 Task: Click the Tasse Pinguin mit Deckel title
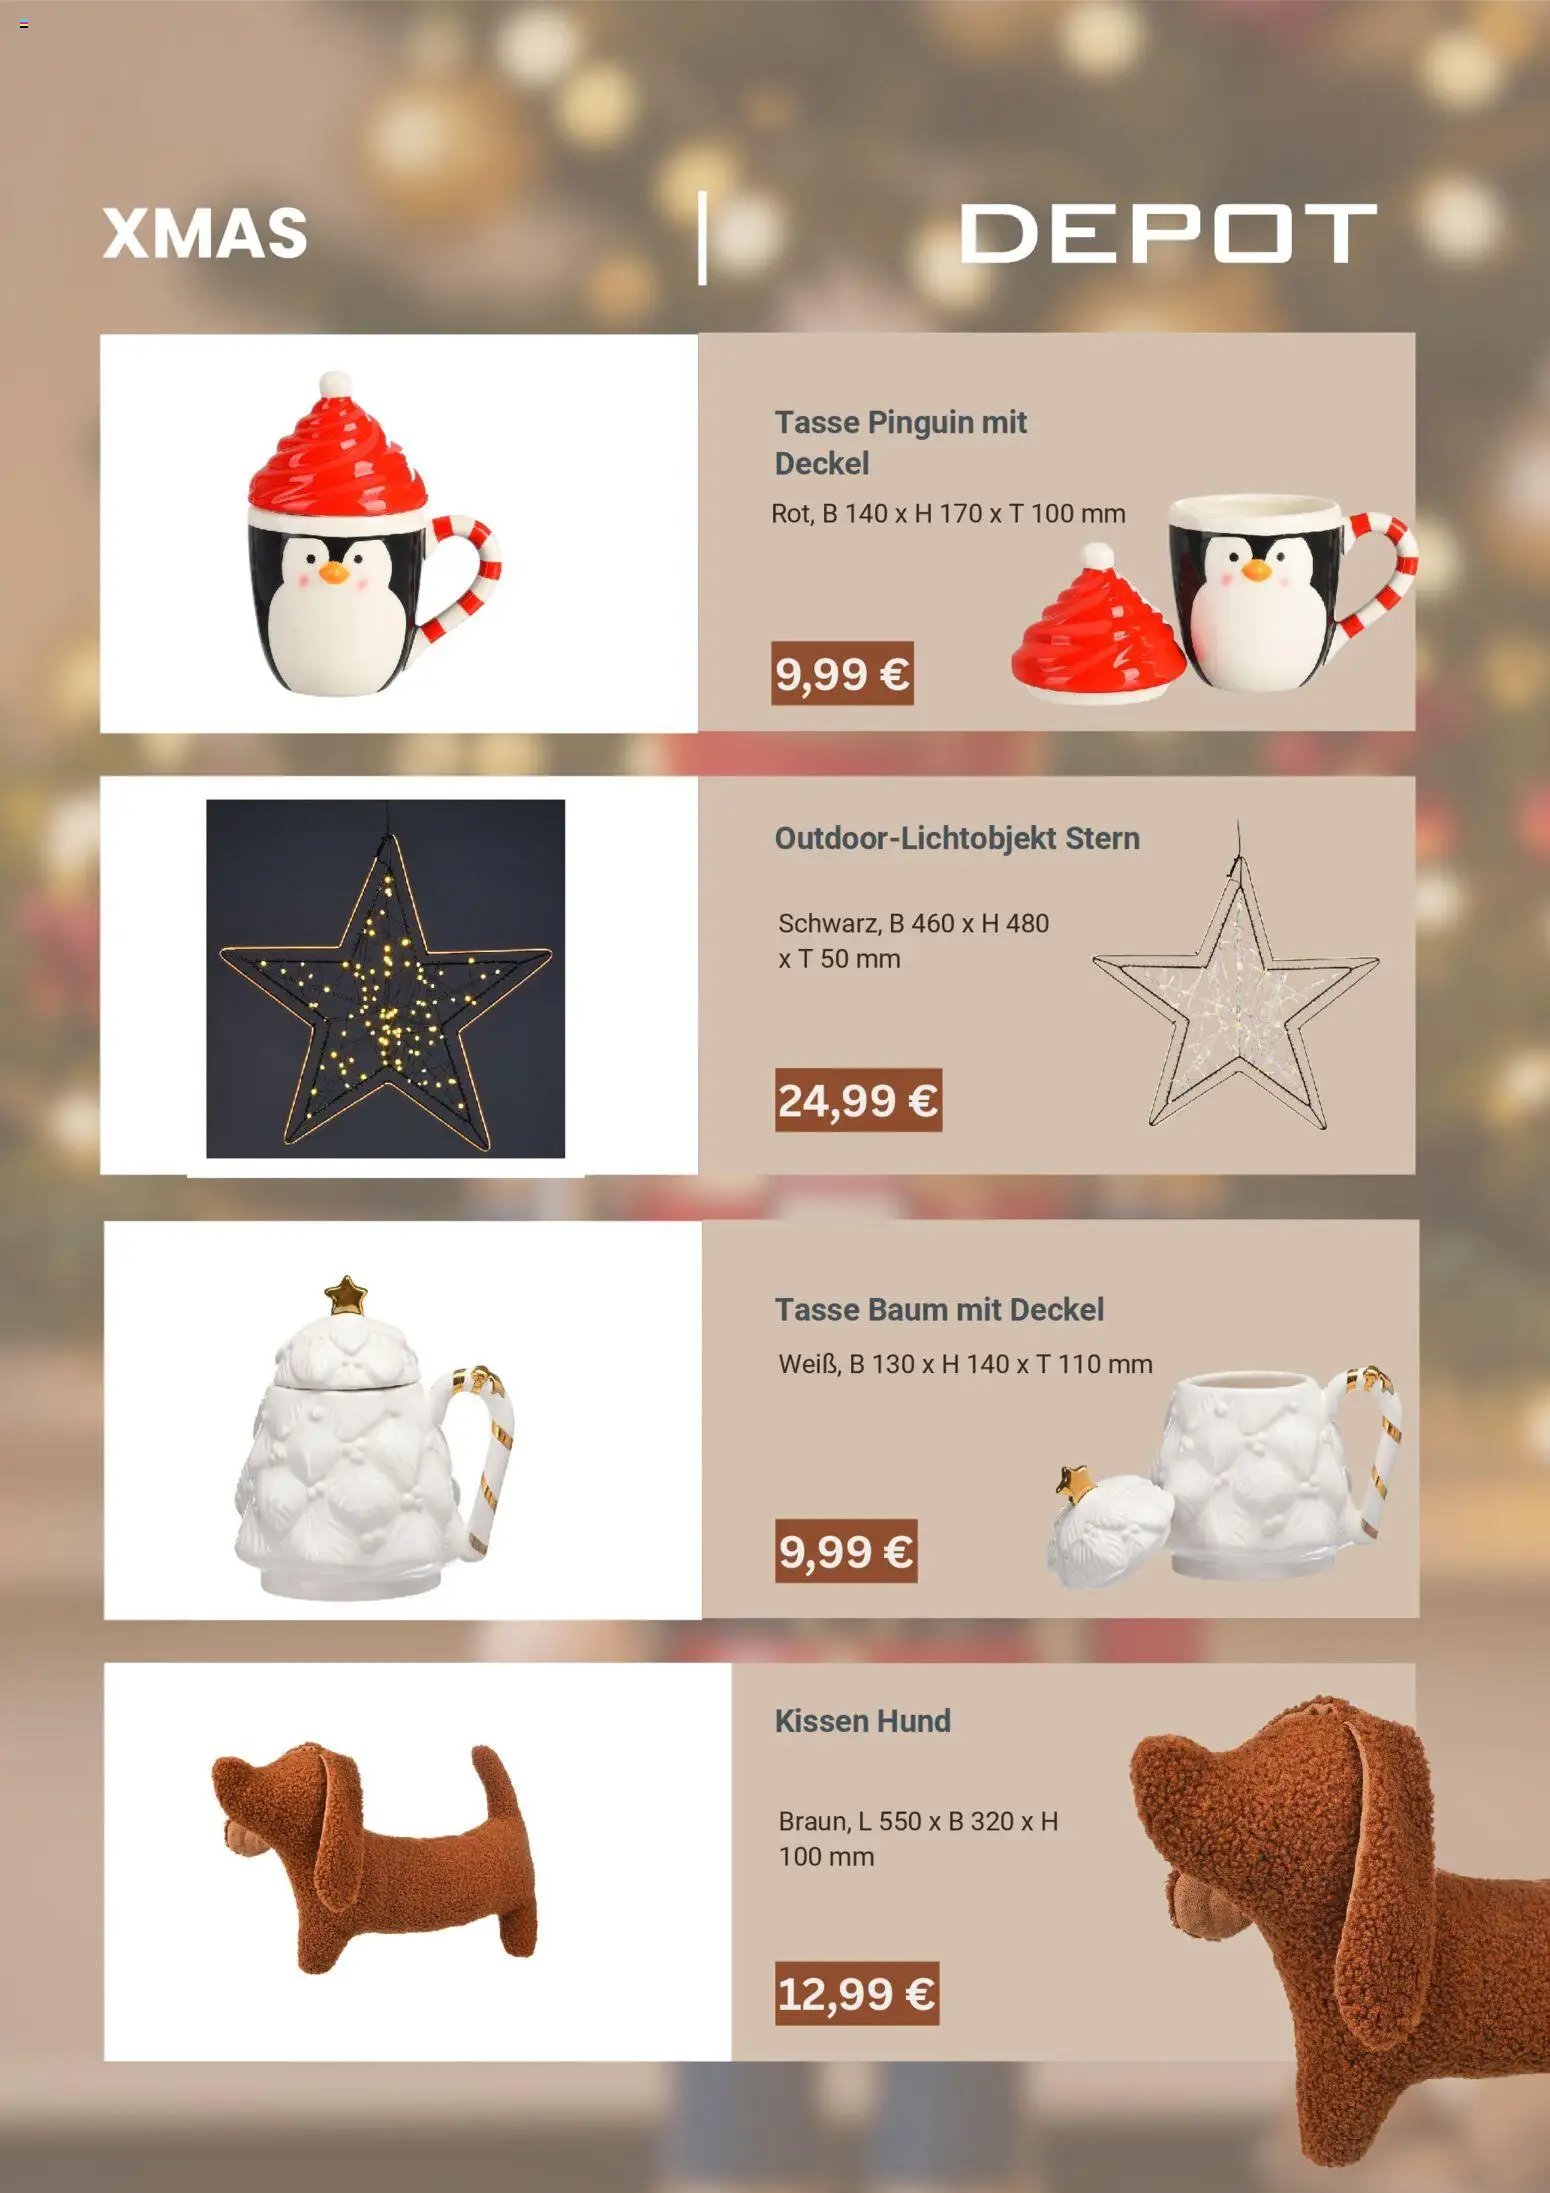pos(900,442)
